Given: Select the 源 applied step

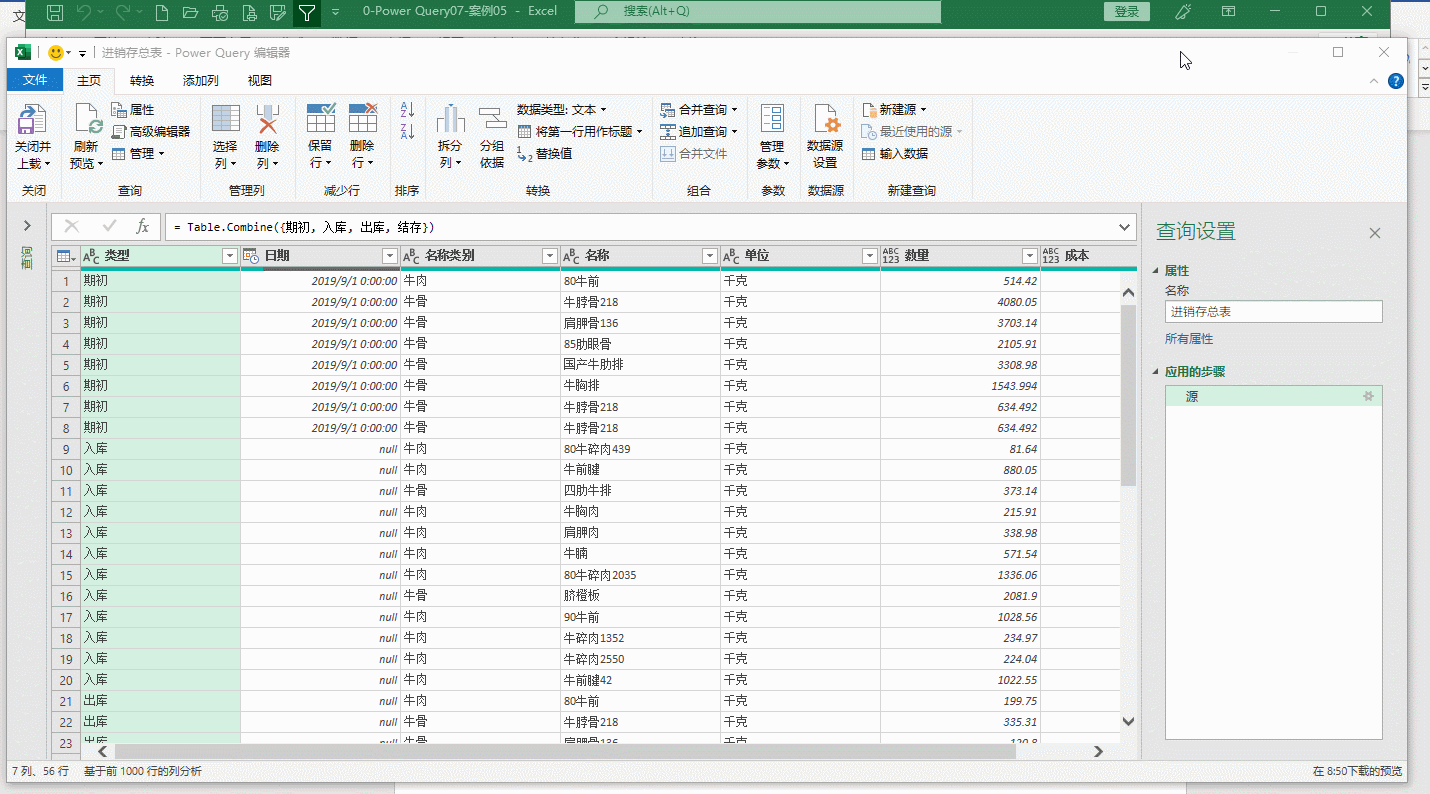Looking at the screenshot, I should pos(1274,396).
